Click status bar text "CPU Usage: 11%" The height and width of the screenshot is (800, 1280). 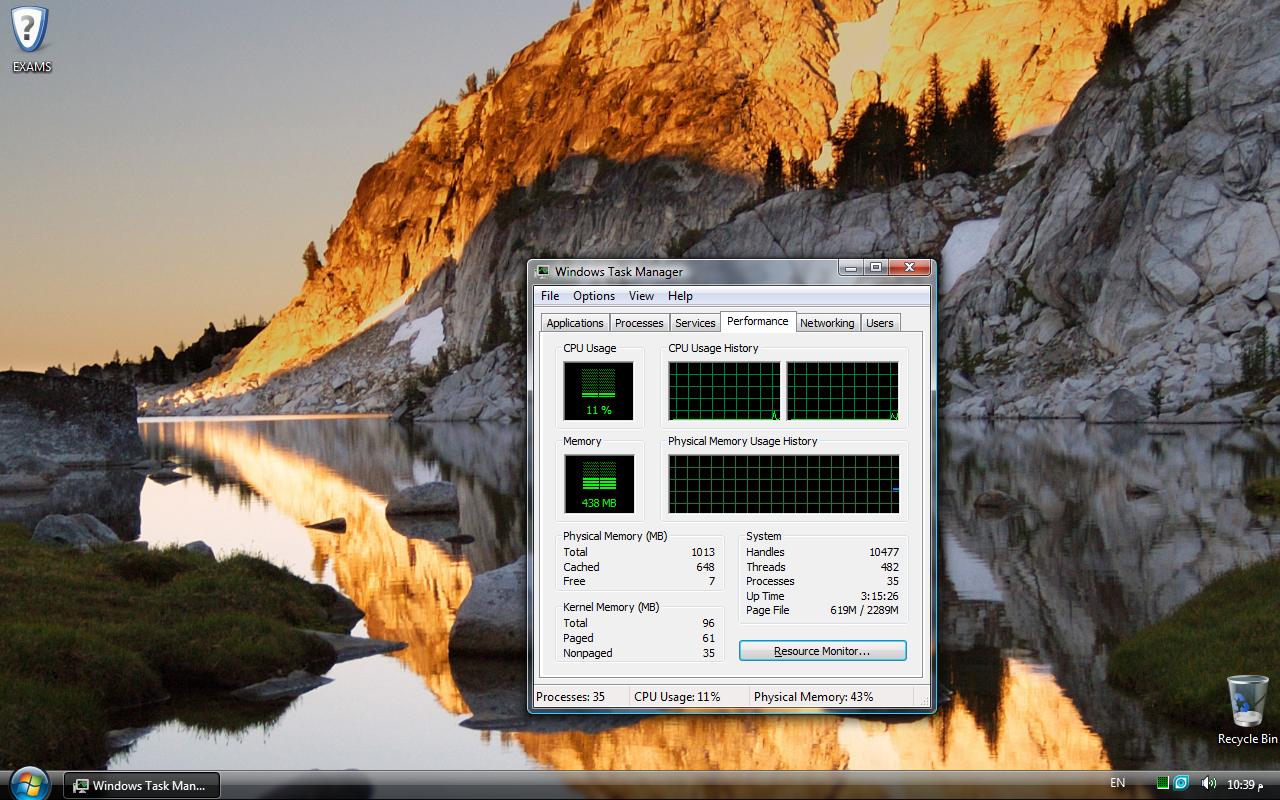coord(677,697)
